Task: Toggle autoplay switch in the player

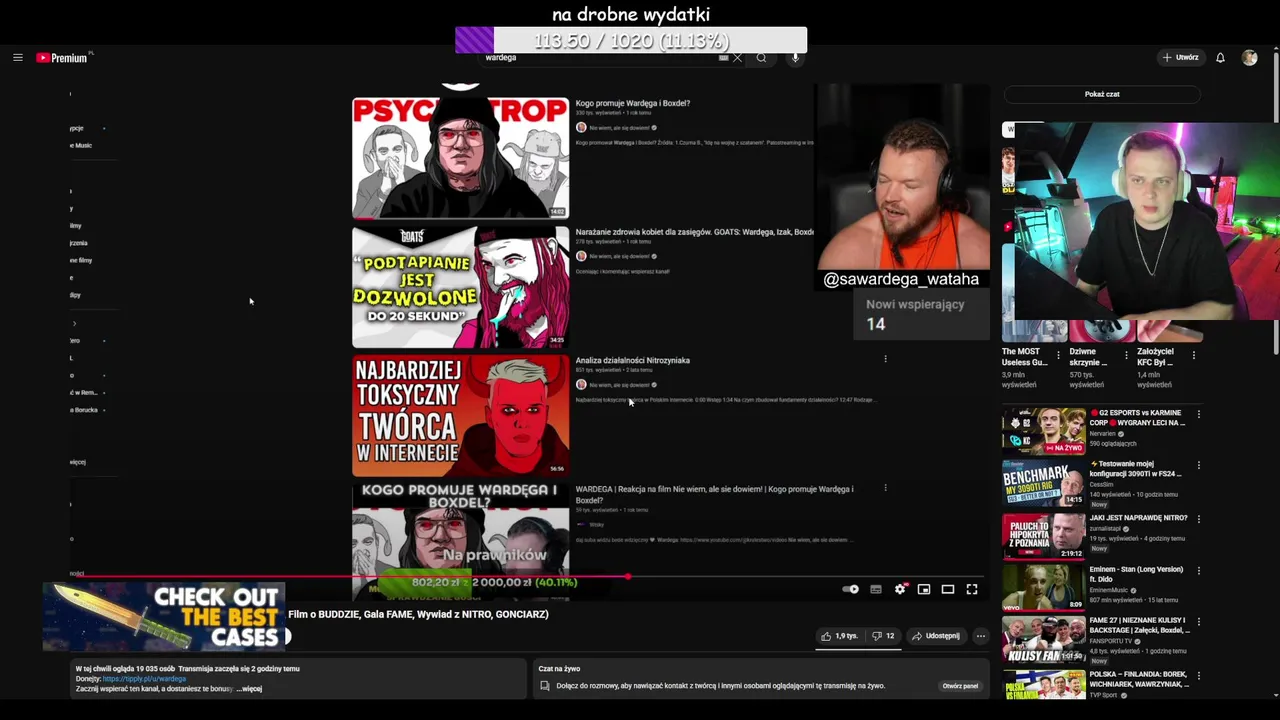Action: point(850,590)
